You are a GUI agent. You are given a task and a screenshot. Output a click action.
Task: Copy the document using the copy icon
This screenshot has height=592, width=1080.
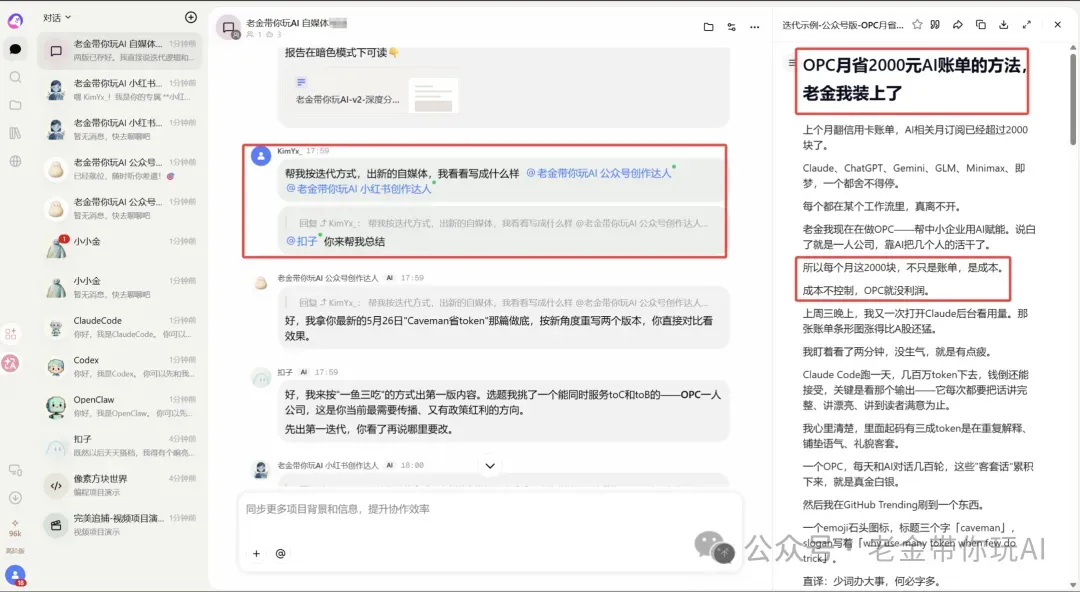[x=981, y=24]
